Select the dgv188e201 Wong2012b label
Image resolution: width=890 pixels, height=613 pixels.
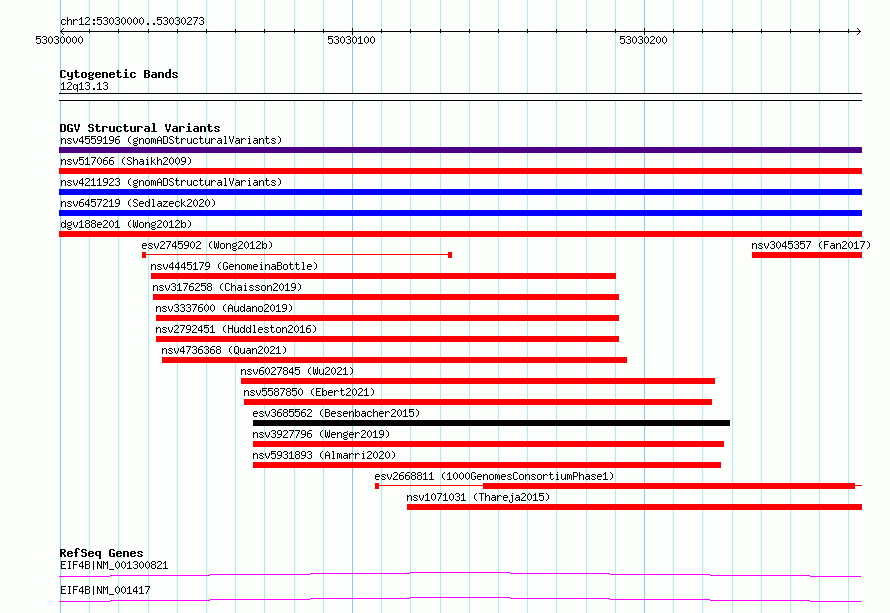click(x=126, y=224)
